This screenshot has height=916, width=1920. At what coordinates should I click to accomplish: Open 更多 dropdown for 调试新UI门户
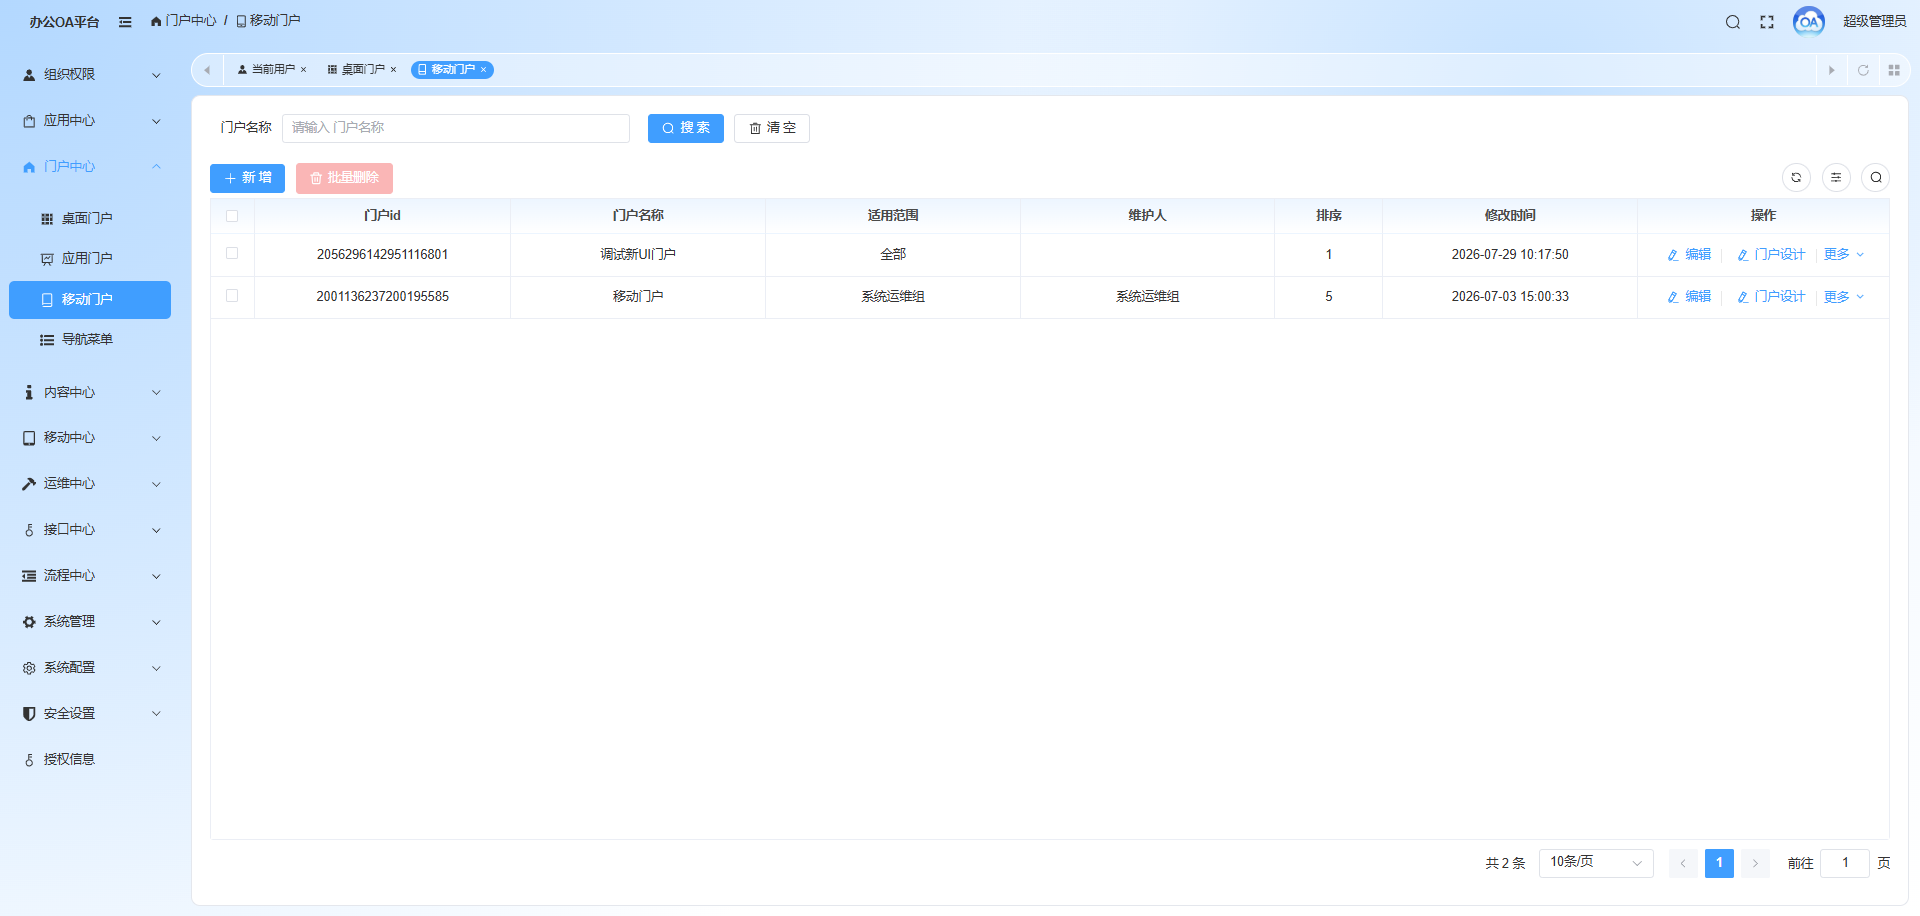1844,254
